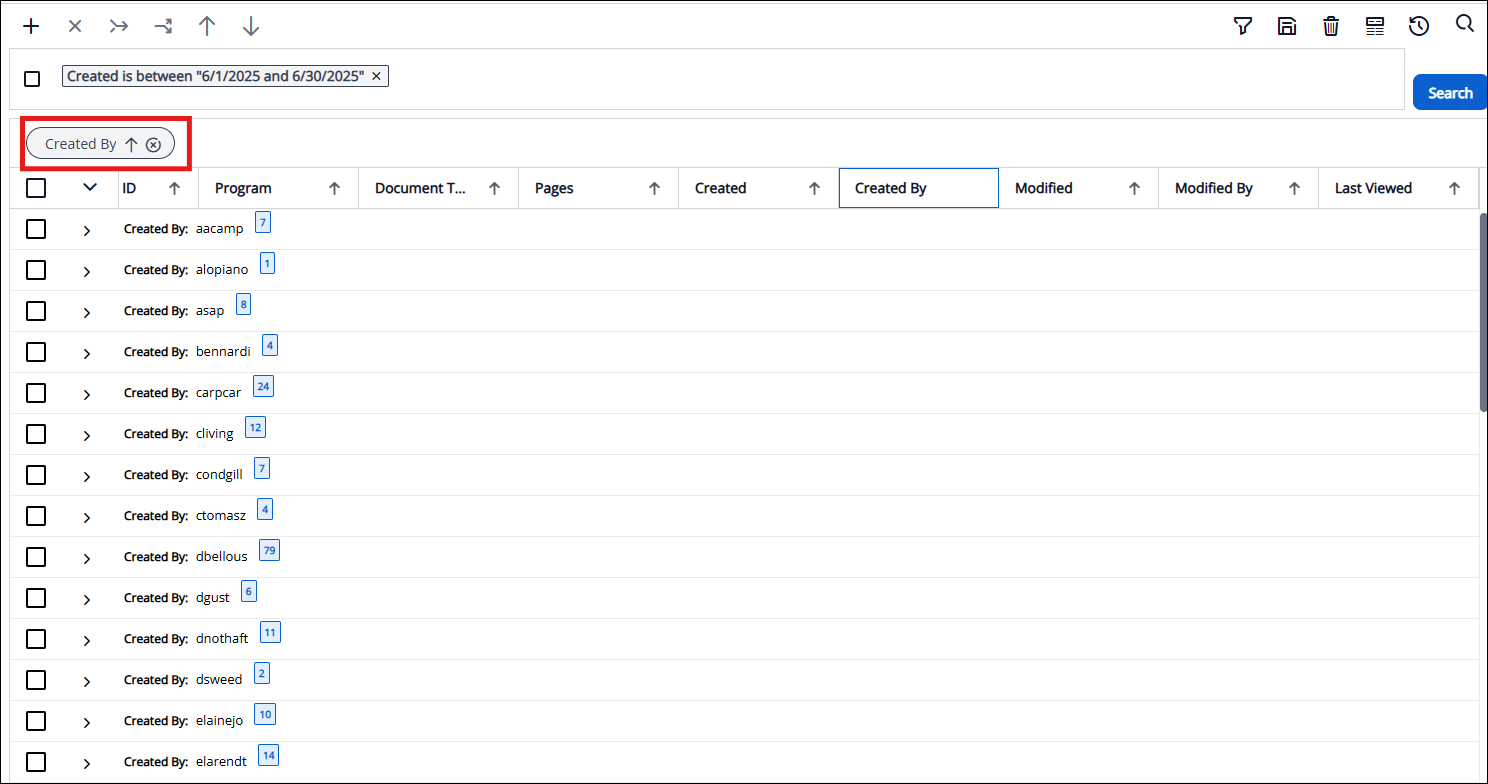The width and height of the screenshot is (1488, 784).
Task: Click the trash delete icon
Action: pyautogui.click(x=1331, y=26)
